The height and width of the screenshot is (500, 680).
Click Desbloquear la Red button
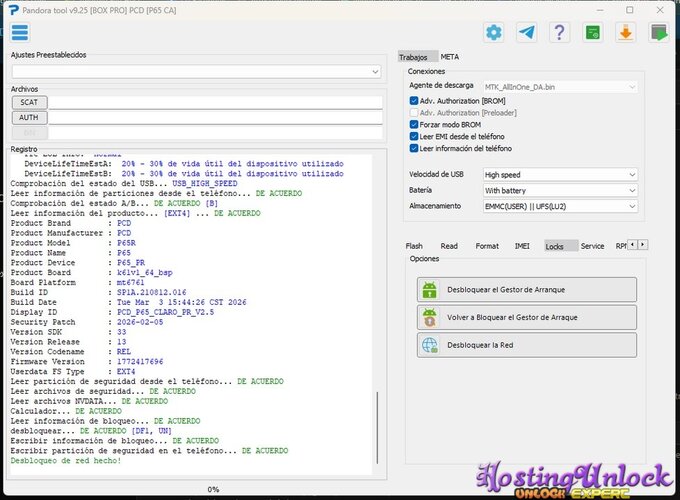527,345
